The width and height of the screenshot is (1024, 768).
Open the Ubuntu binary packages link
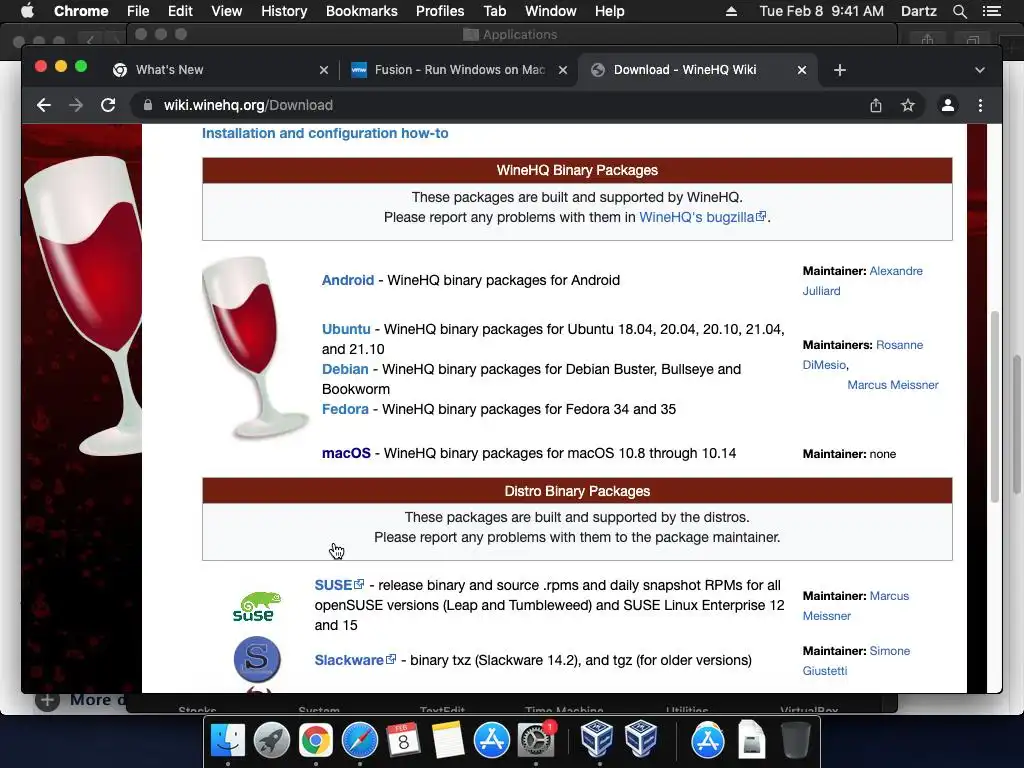[x=346, y=329]
